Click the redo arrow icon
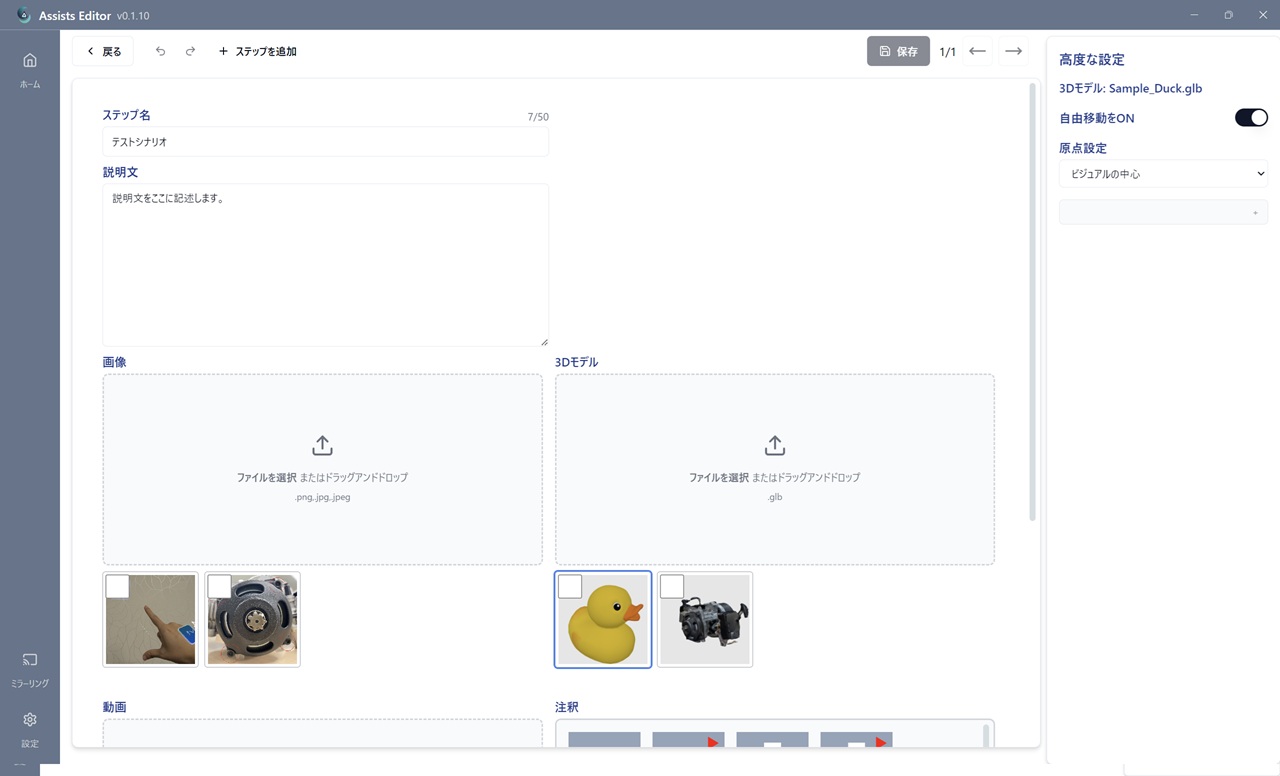Screen dimensions: 1280x776 pyautogui.click(x=190, y=51)
